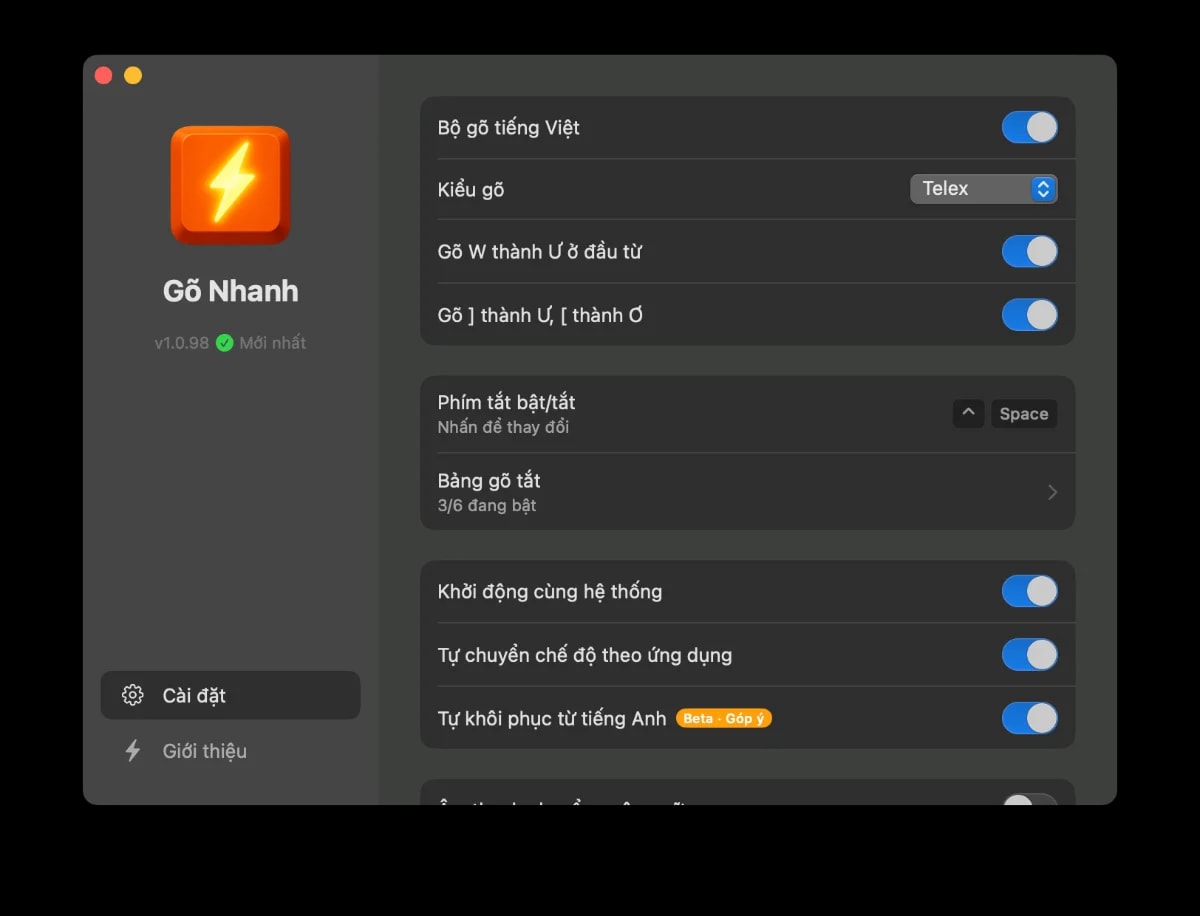Toggle Gõ W thành Ư ở đầu từ
The height and width of the screenshot is (916, 1200).
(x=1030, y=251)
